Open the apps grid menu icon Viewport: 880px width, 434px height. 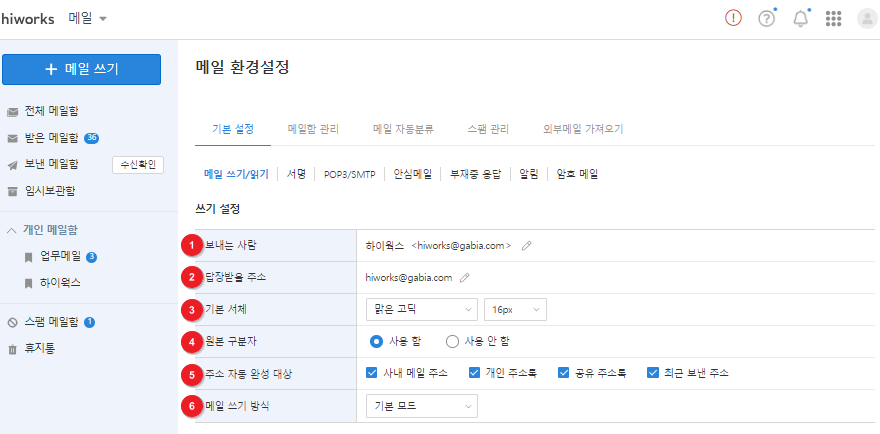(x=833, y=19)
